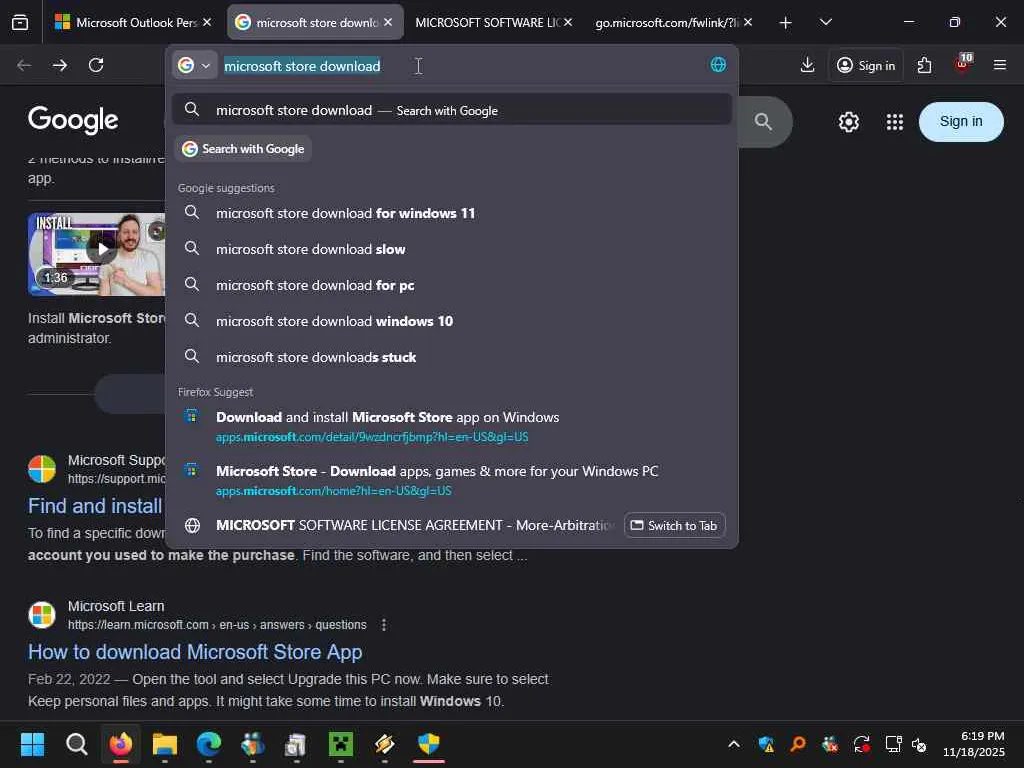
Task: Click the Google page search magnifier button
Action: 763,121
